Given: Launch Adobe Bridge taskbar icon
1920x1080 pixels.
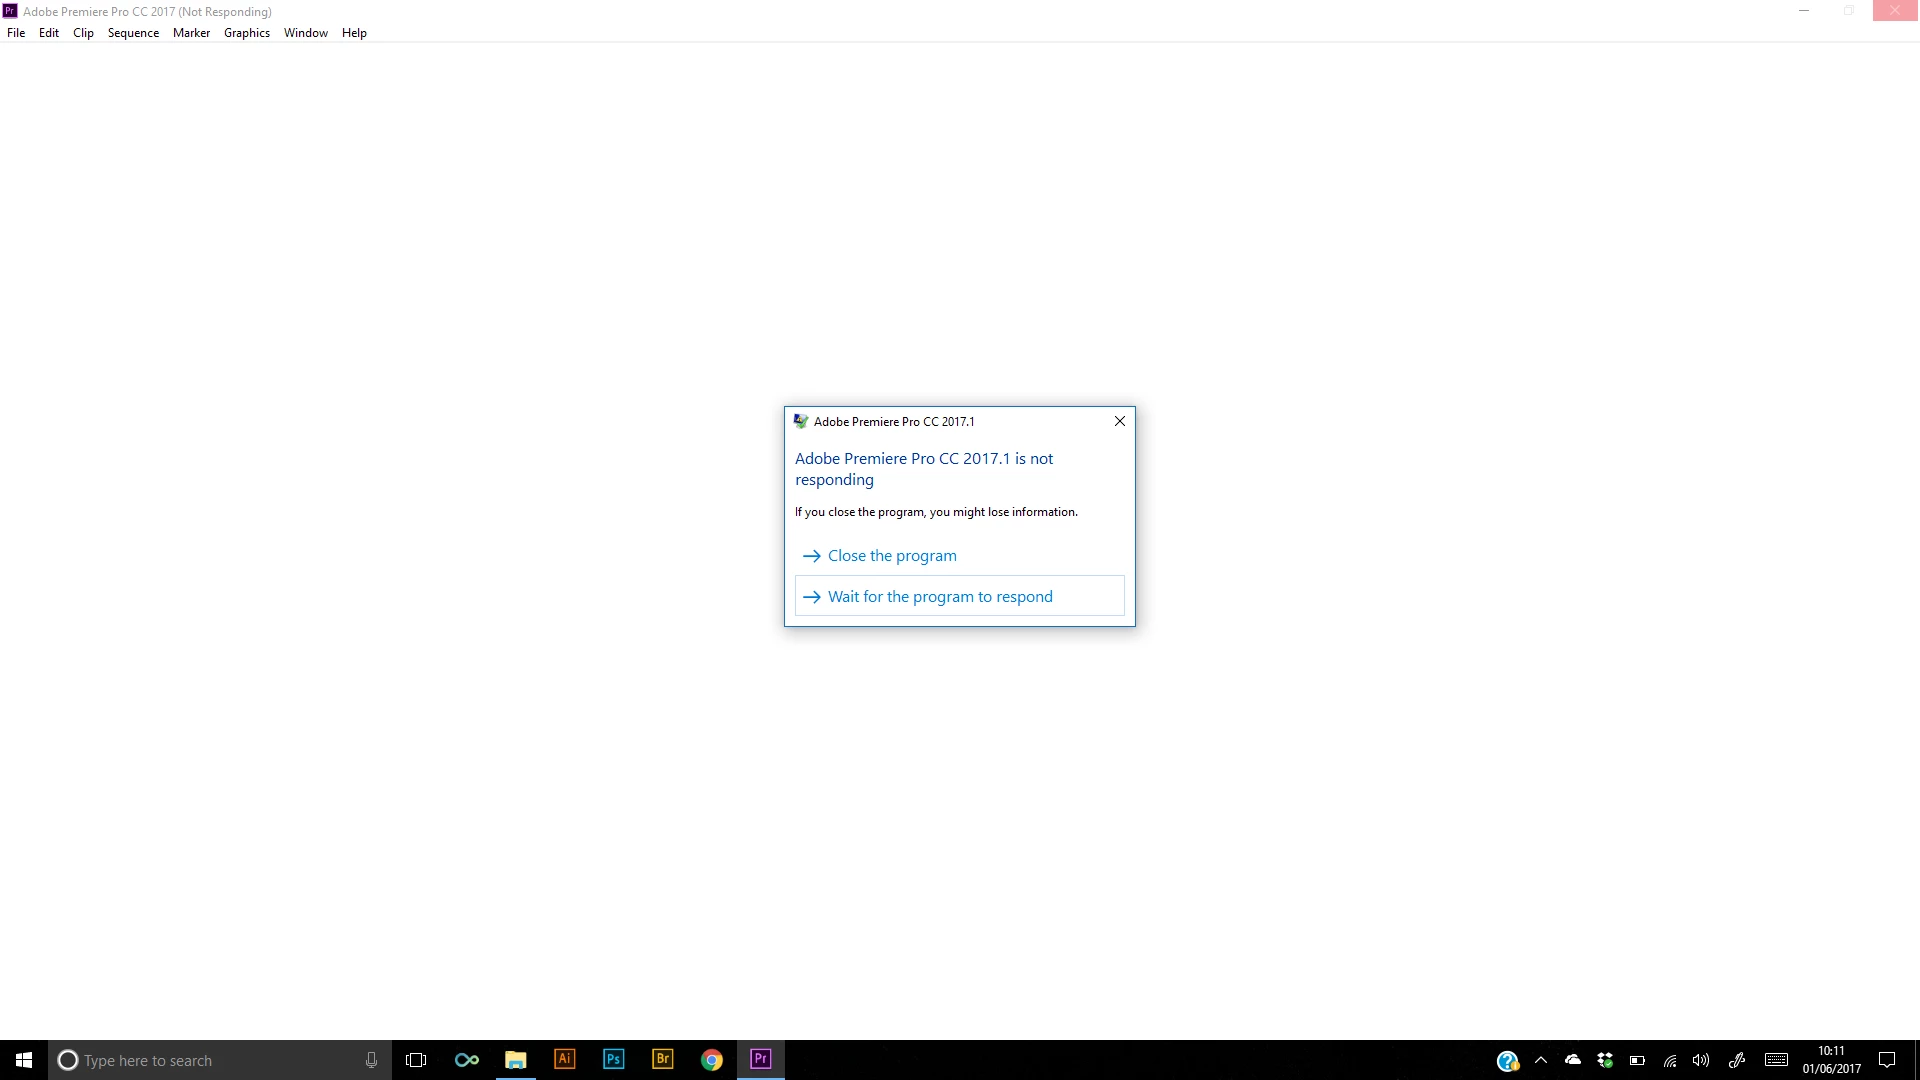Looking at the screenshot, I should click(662, 1059).
